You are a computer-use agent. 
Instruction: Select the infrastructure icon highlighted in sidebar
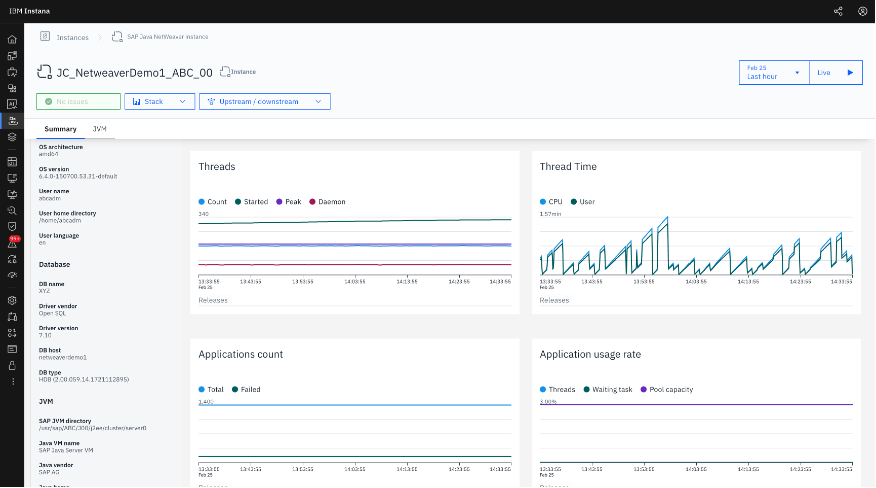(12, 121)
